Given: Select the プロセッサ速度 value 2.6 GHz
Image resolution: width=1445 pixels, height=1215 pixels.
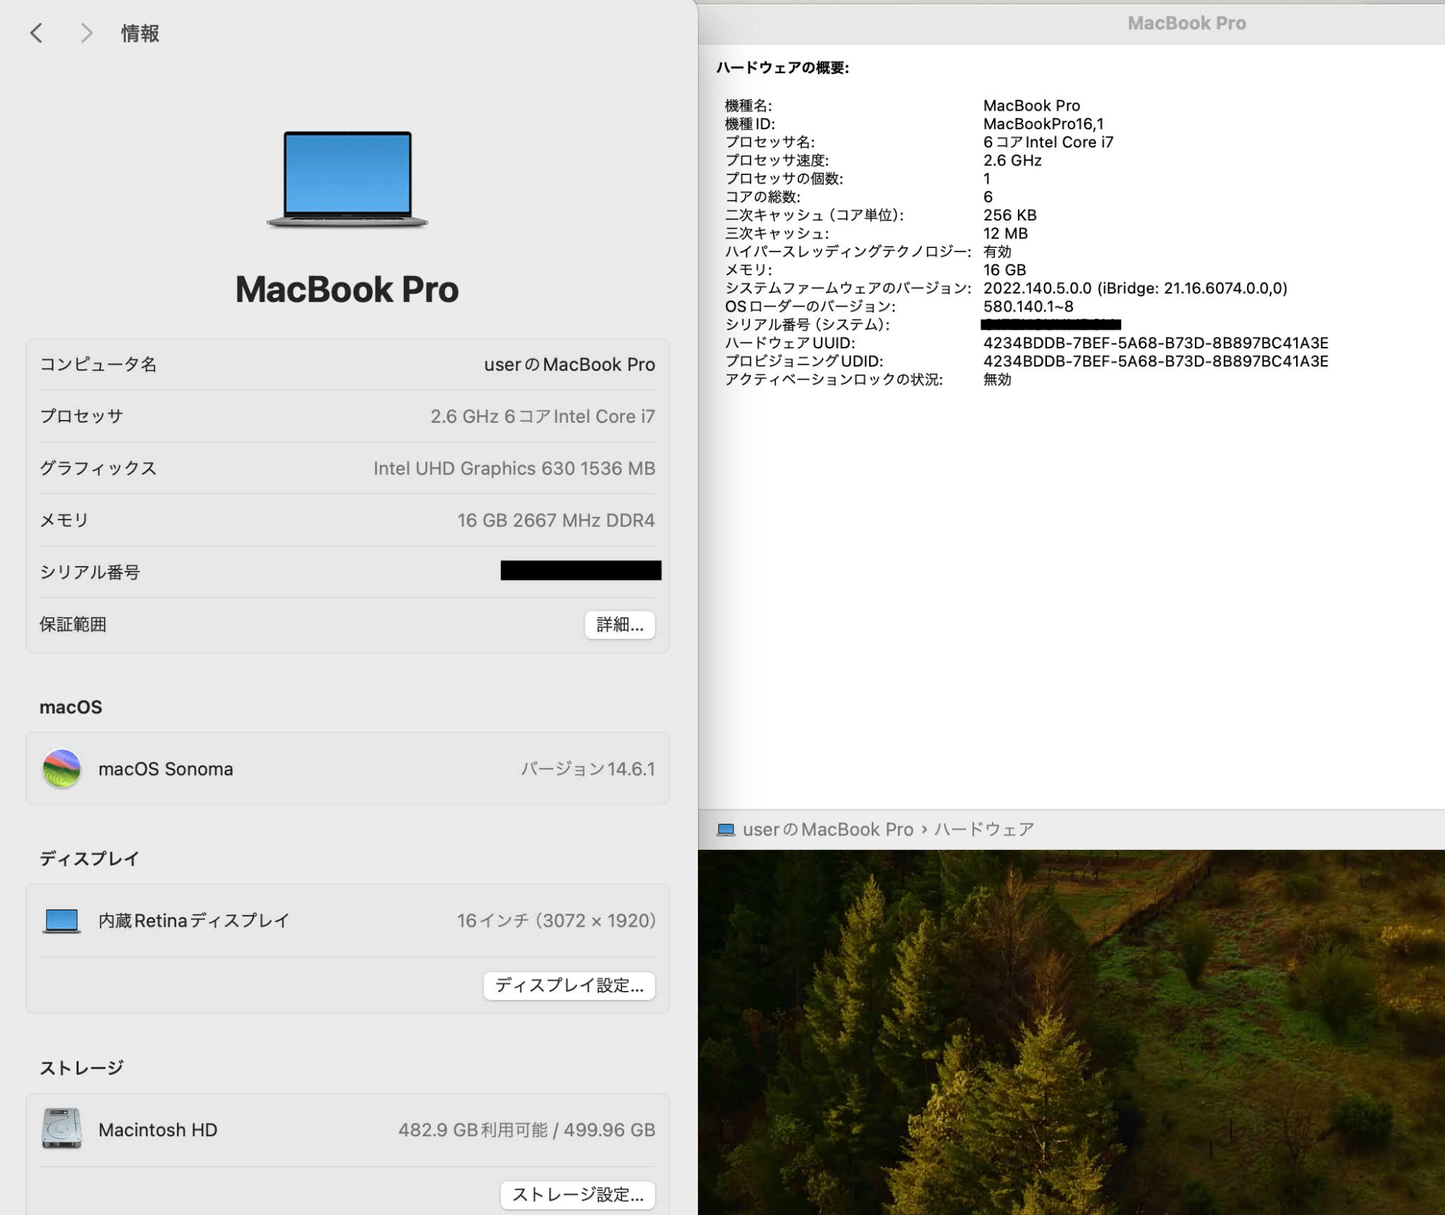Looking at the screenshot, I should click(x=1012, y=160).
